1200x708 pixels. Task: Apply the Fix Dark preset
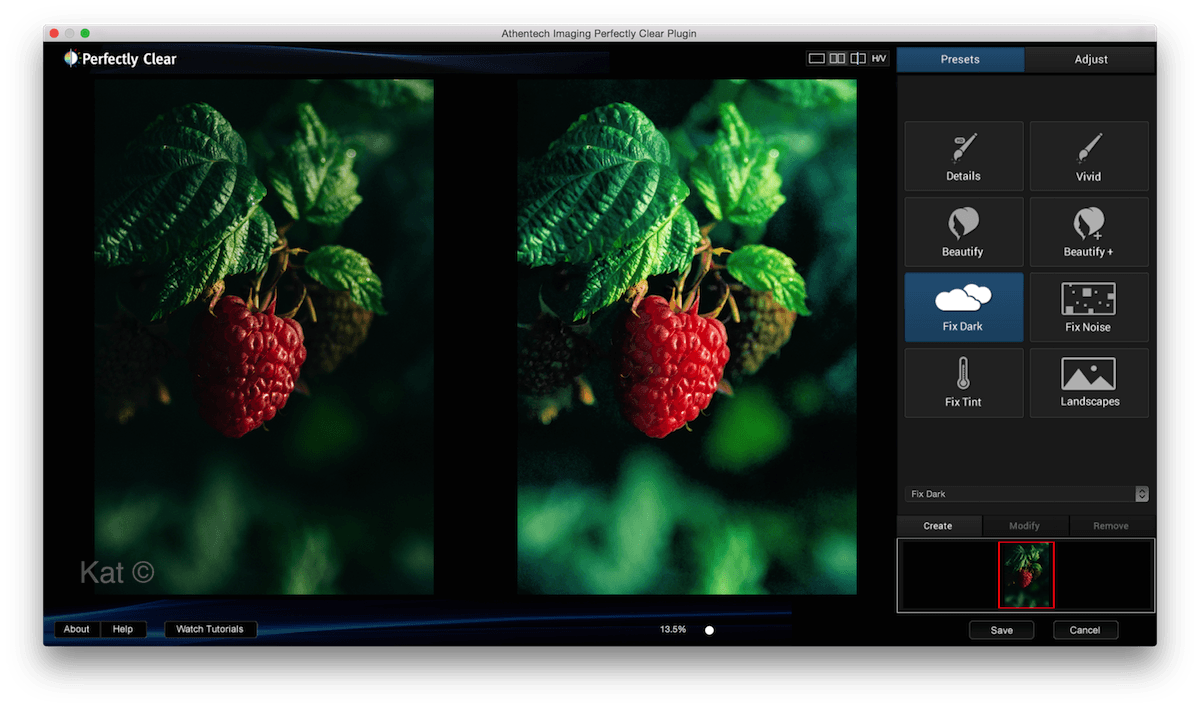[963, 307]
